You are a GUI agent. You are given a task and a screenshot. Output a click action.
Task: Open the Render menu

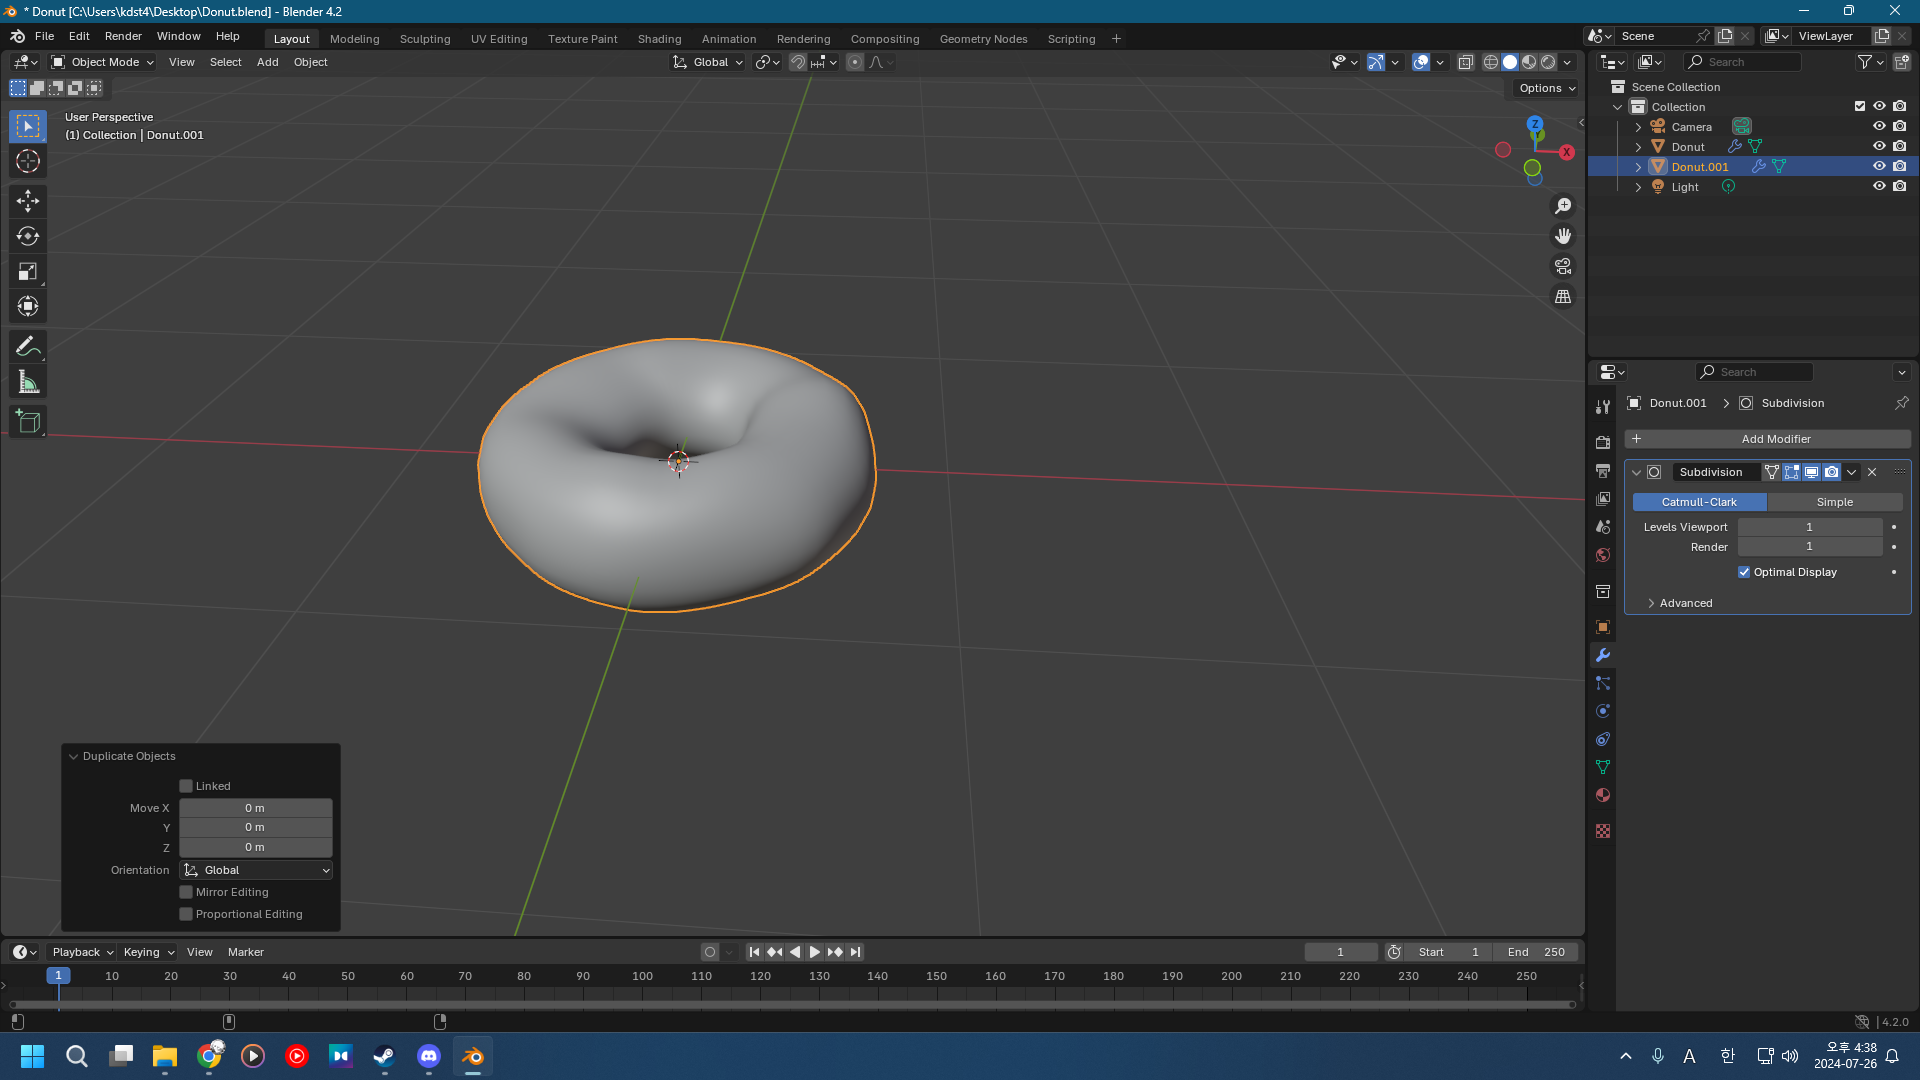(123, 36)
